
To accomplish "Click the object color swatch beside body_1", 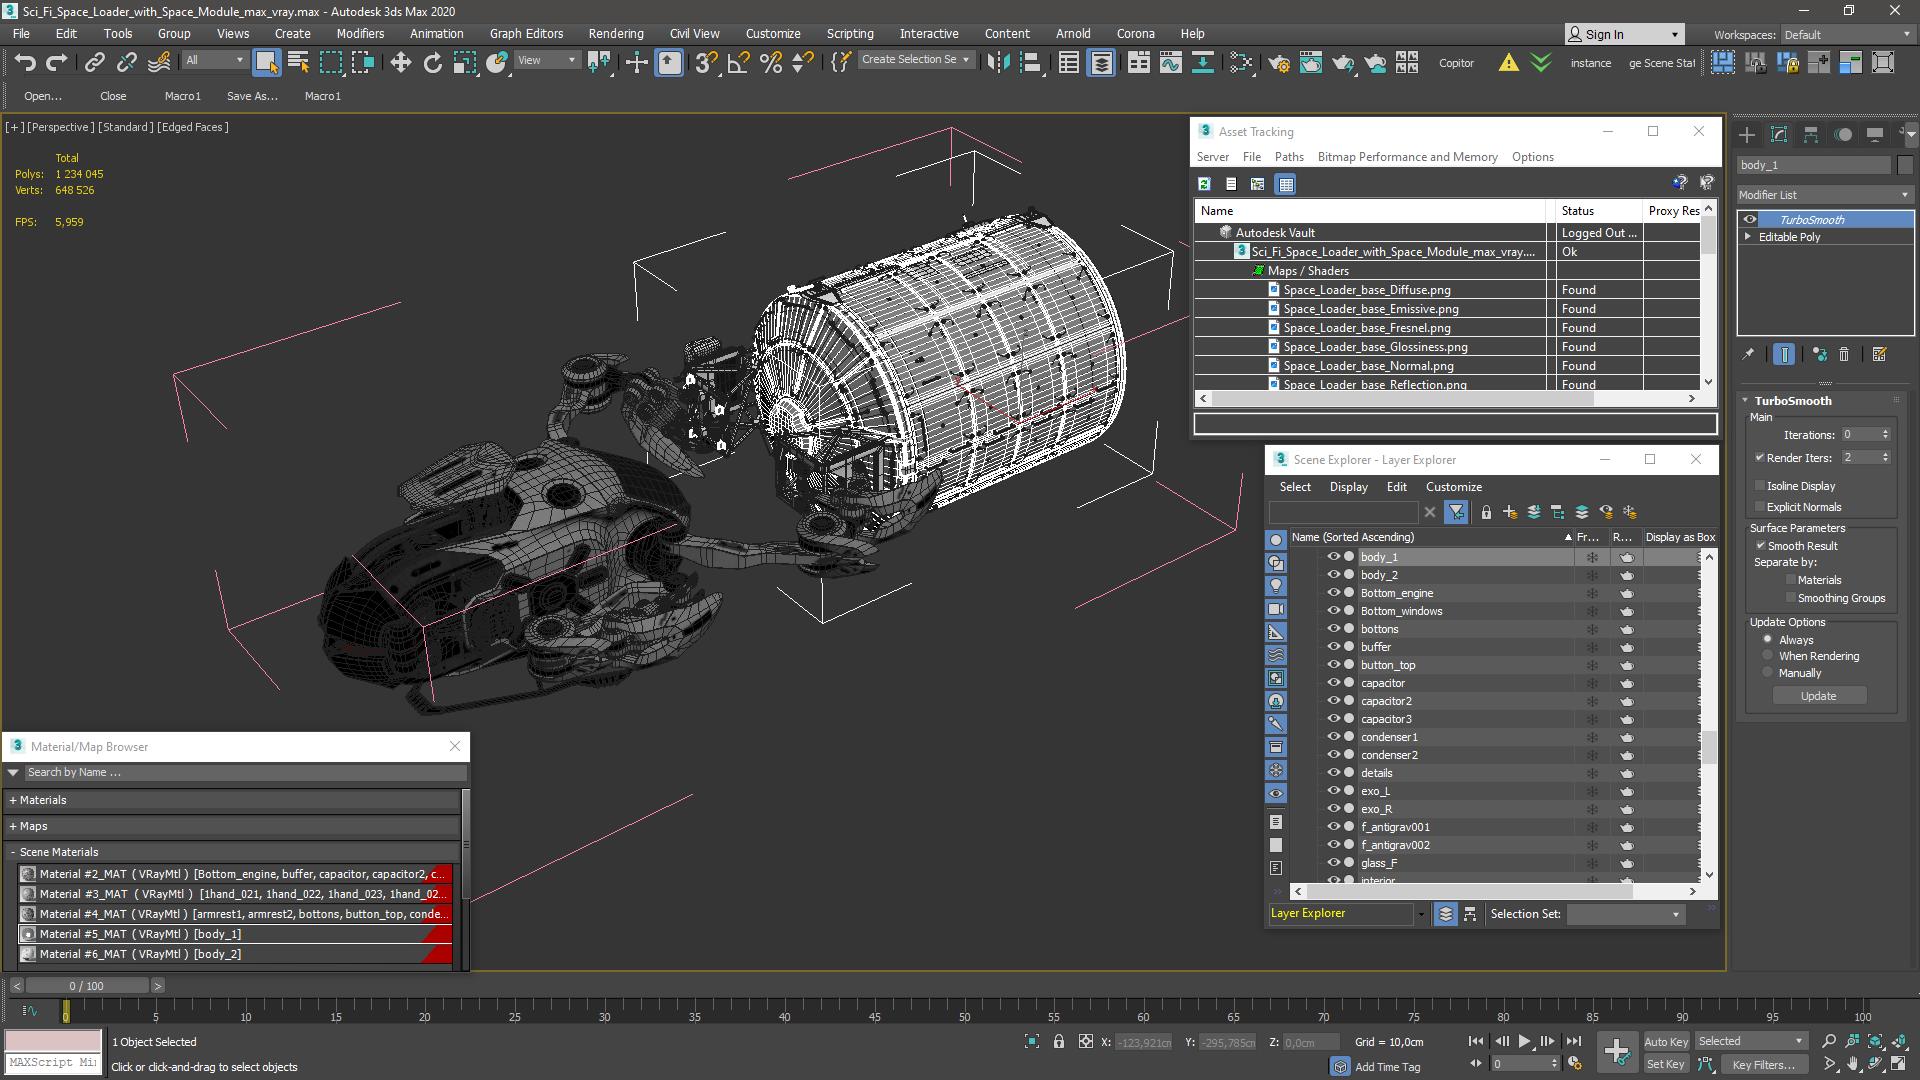I will [1905, 165].
